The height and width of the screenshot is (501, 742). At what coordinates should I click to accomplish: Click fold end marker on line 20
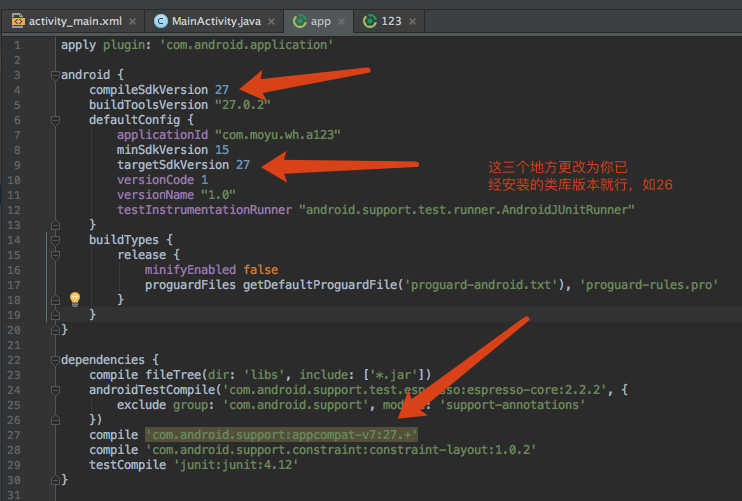pos(55,330)
